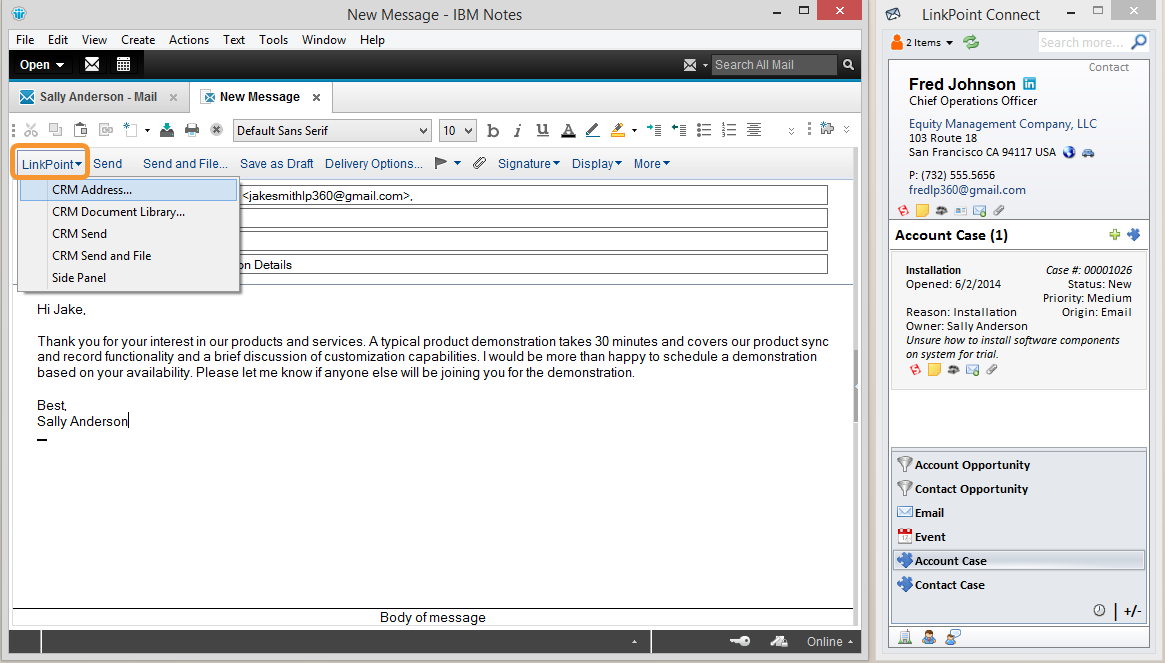Toggle numbered list
The height and width of the screenshot is (663, 1165).
point(729,130)
